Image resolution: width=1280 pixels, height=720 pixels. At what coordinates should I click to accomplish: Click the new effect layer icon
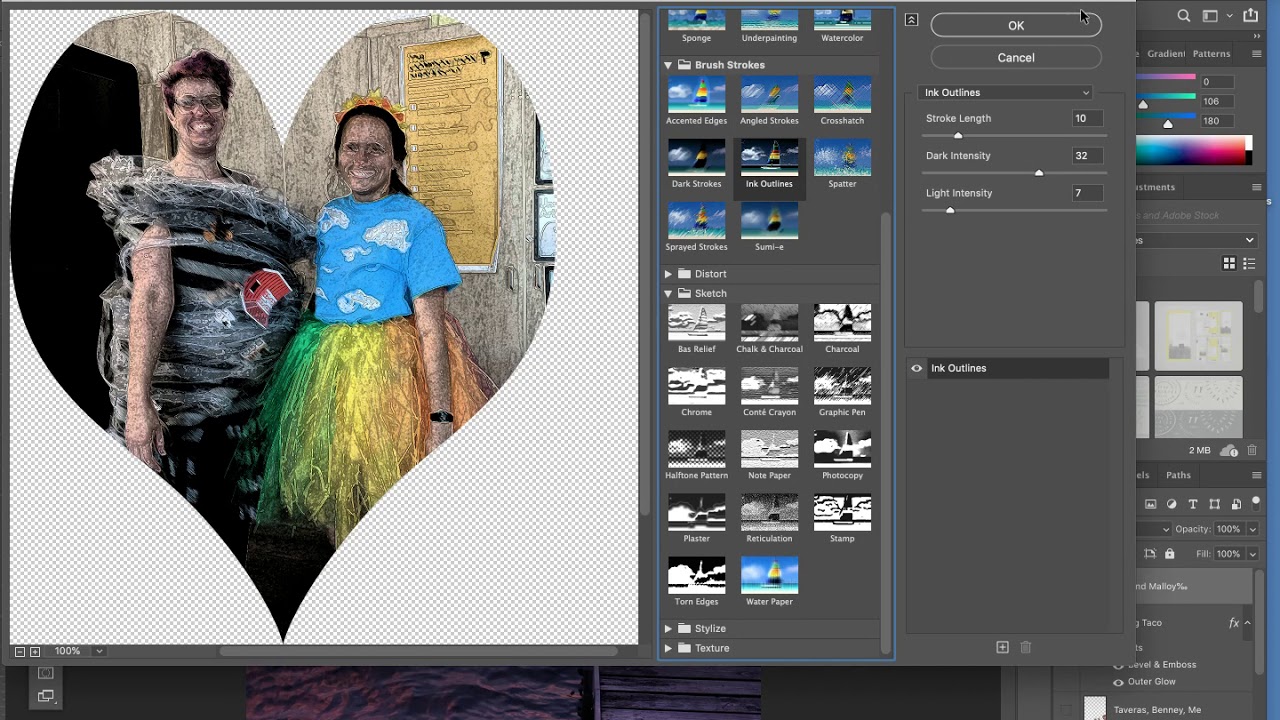[1002, 647]
